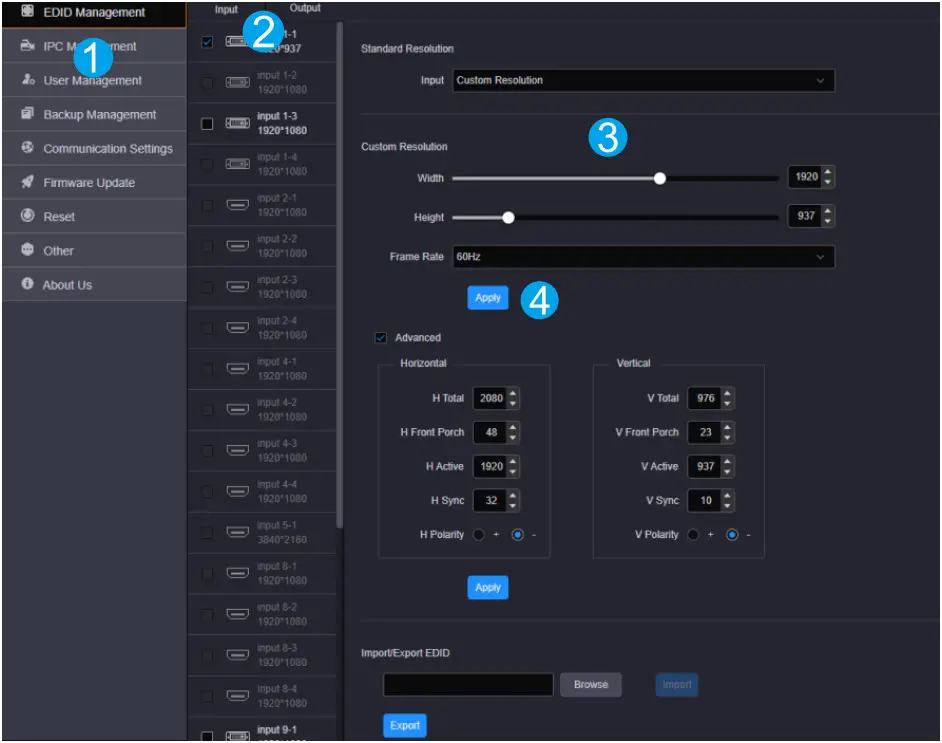Viewport: 942px width, 743px height.
Task: Click the input 4-2 HDMI icon
Action: coord(237,410)
